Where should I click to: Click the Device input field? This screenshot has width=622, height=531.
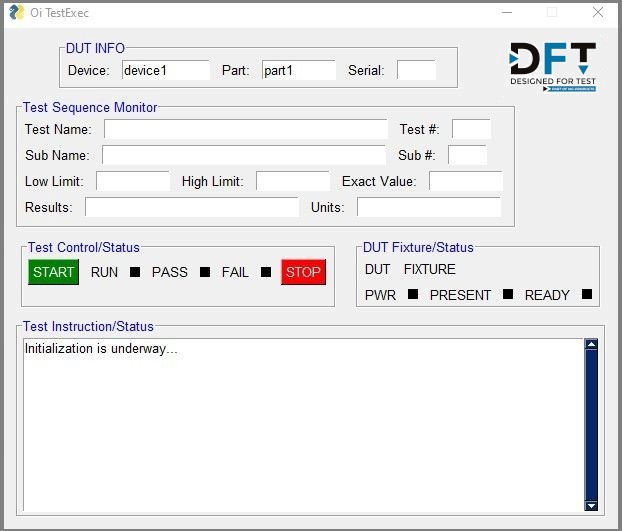tap(166, 70)
